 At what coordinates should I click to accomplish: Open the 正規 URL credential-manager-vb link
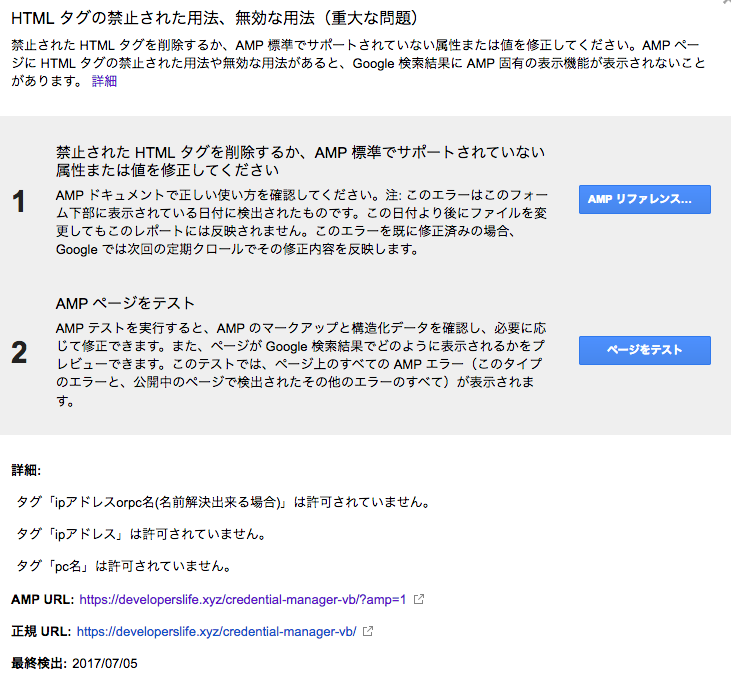[216, 632]
